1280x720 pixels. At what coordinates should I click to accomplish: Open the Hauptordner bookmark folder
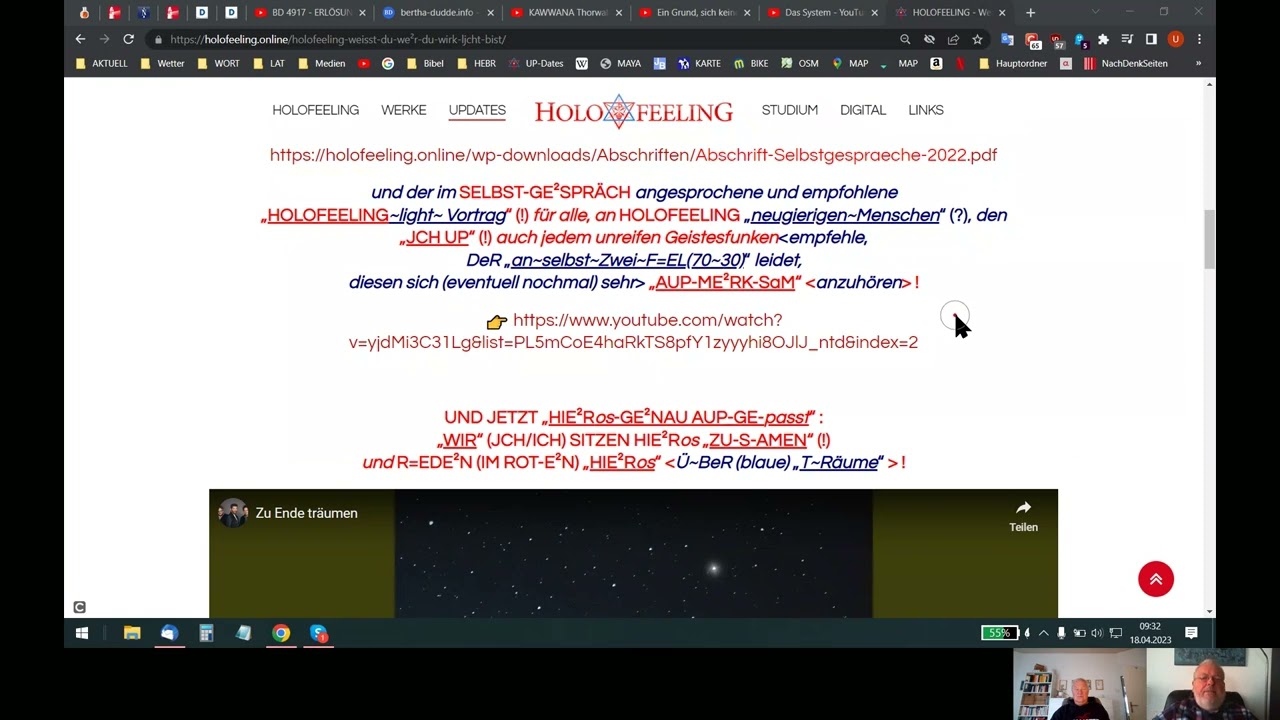pos(1013,63)
